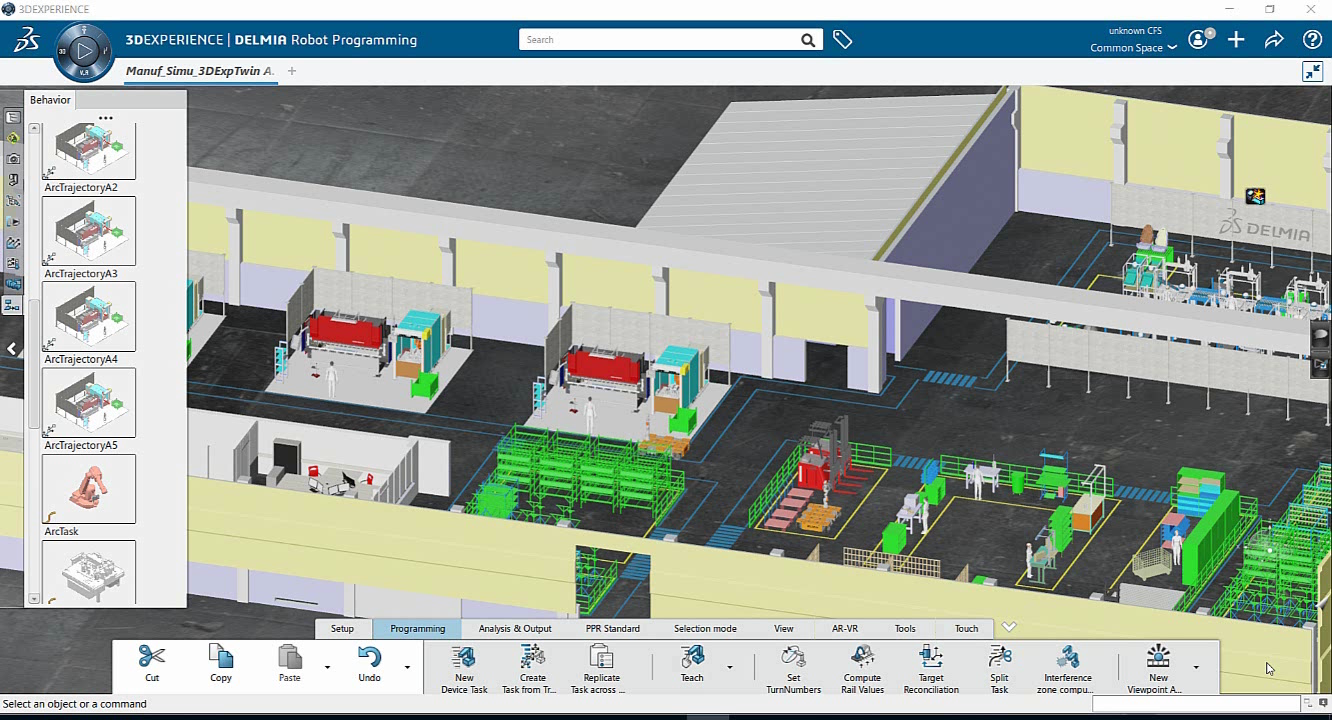
Task: Click the 3DS logo in top bar
Action: pyautogui.click(x=27, y=40)
